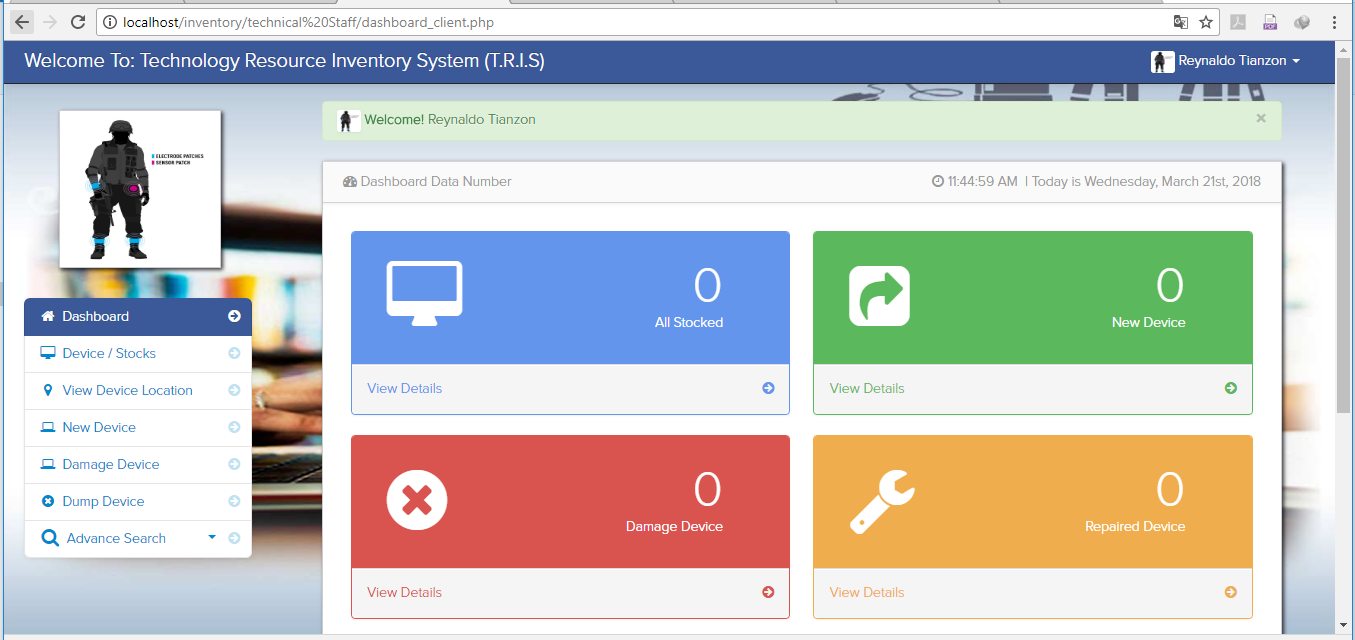Click View Details link under Repaired Device
Image resolution: width=1355 pixels, height=640 pixels.
point(866,592)
